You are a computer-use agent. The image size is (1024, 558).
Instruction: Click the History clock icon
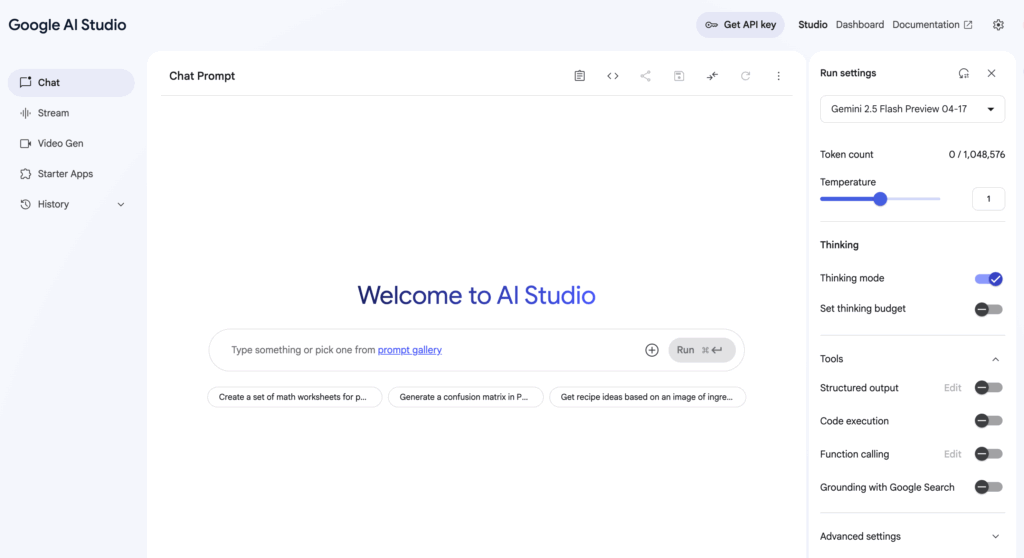click(x=25, y=205)
